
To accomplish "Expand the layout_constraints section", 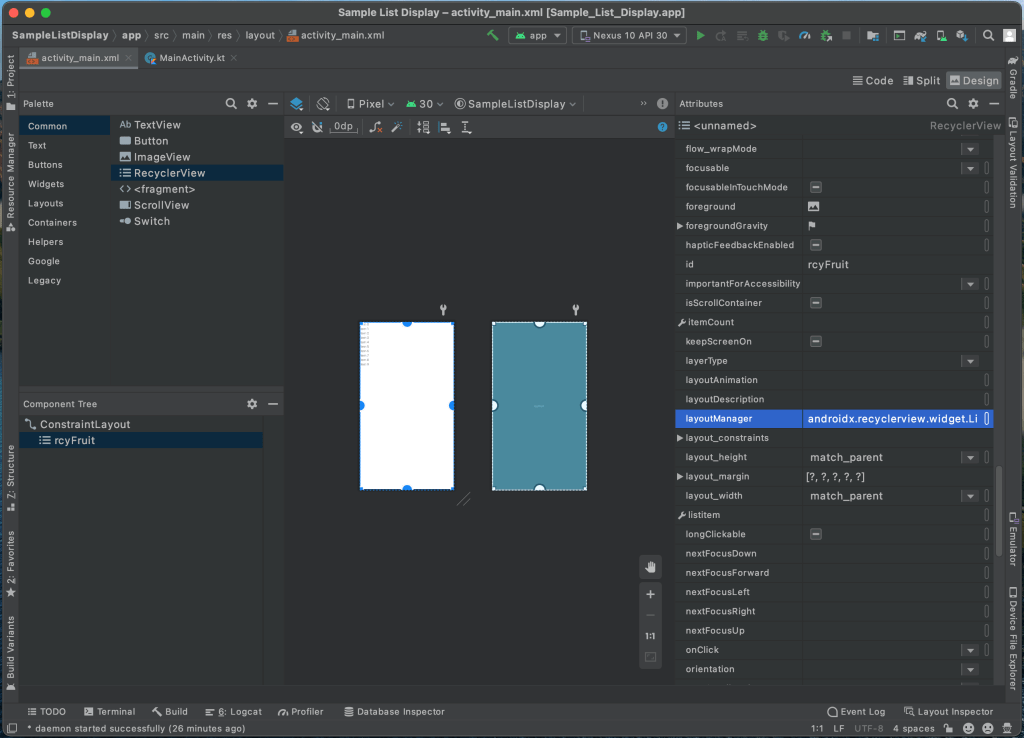I will coord(681,438).
